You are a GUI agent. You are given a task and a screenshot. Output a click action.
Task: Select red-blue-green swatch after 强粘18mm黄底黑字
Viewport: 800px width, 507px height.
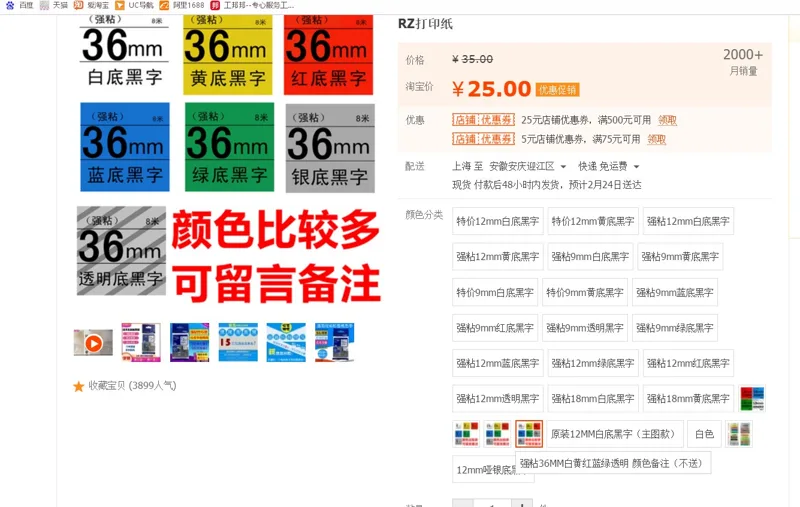click(x=752, y=398)
